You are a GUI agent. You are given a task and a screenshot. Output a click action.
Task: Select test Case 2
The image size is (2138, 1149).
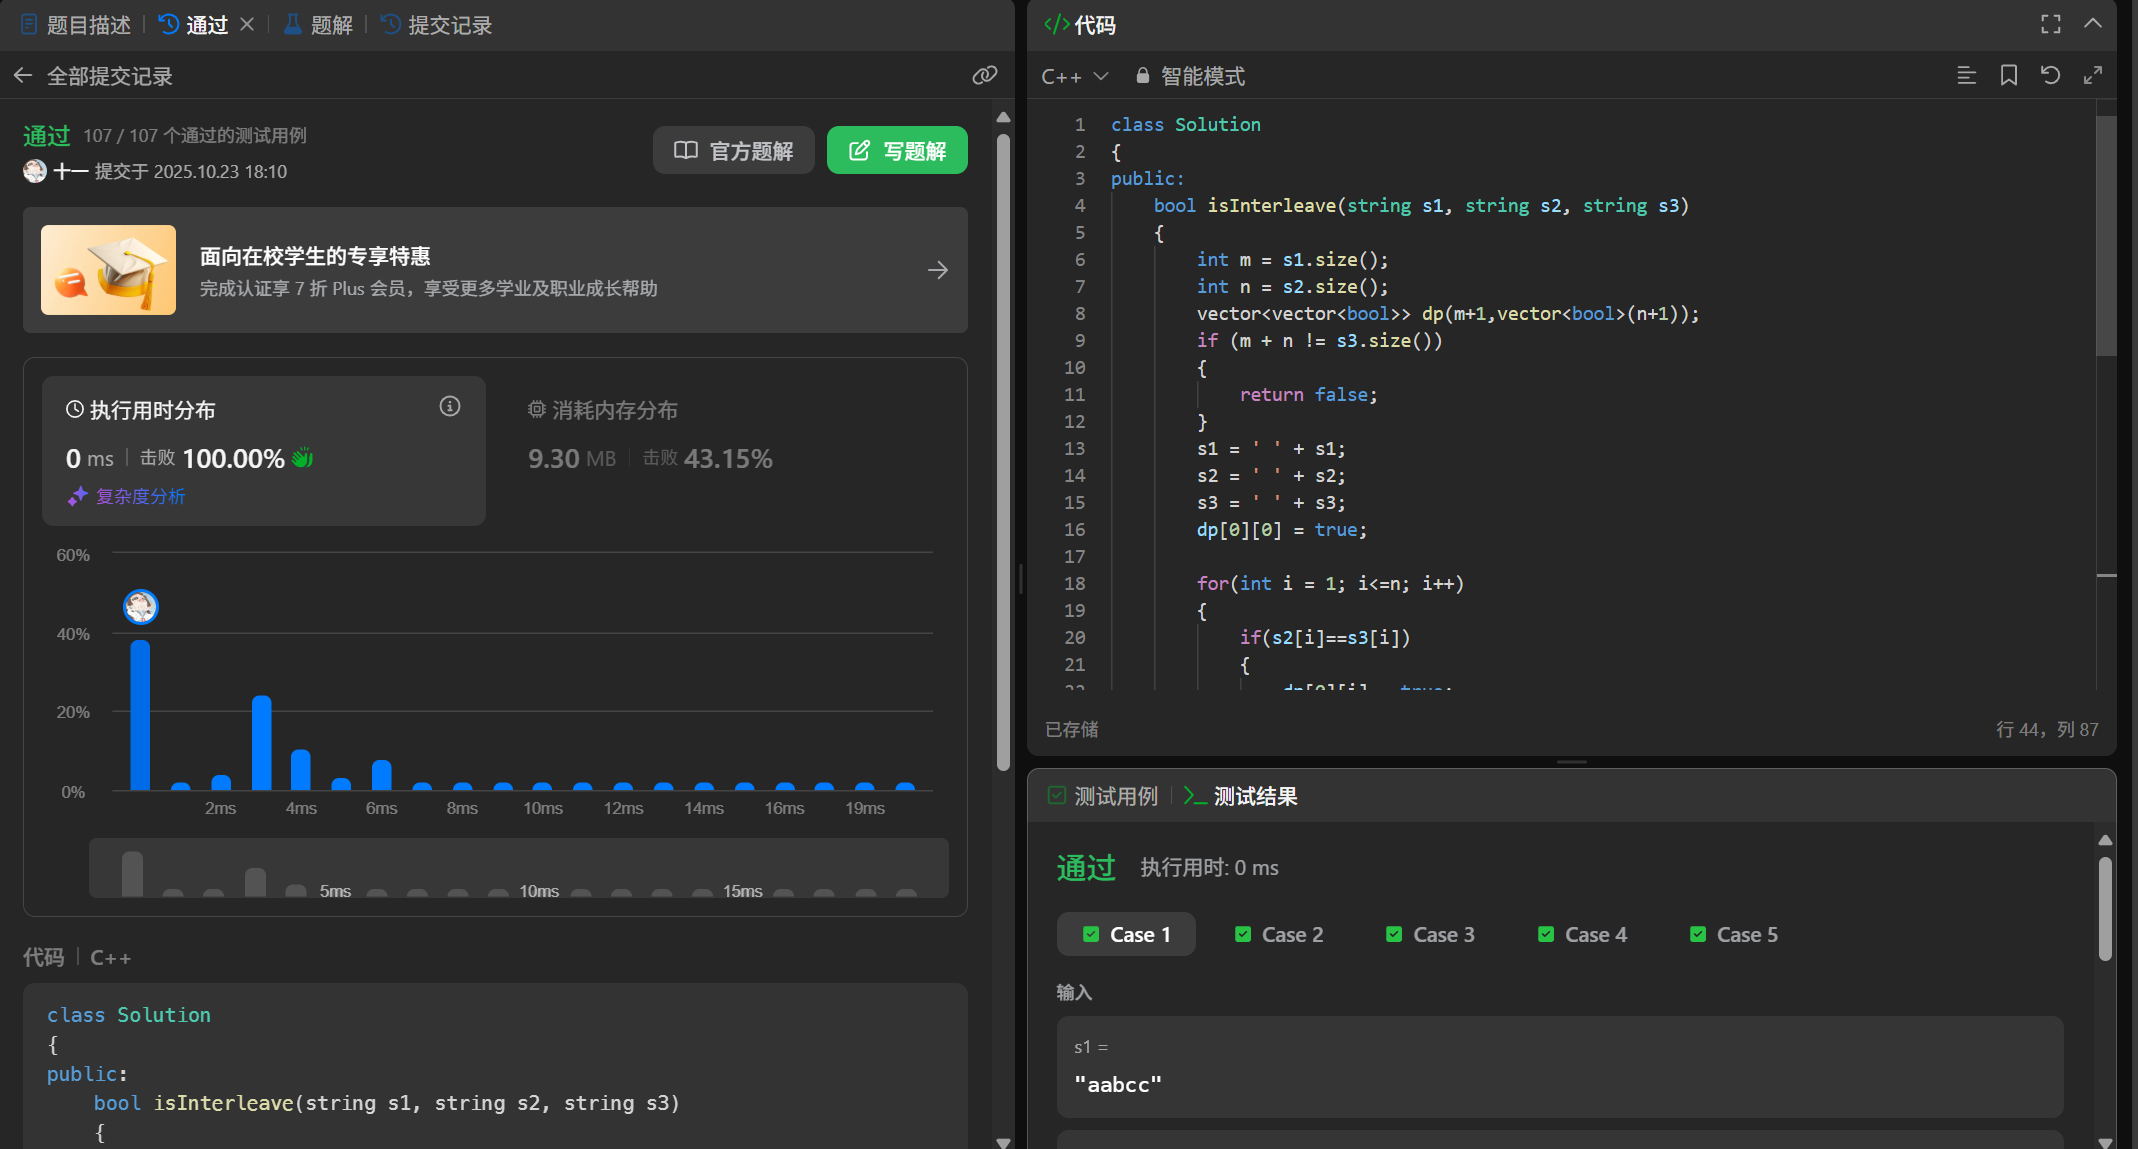click(1279, 934)
